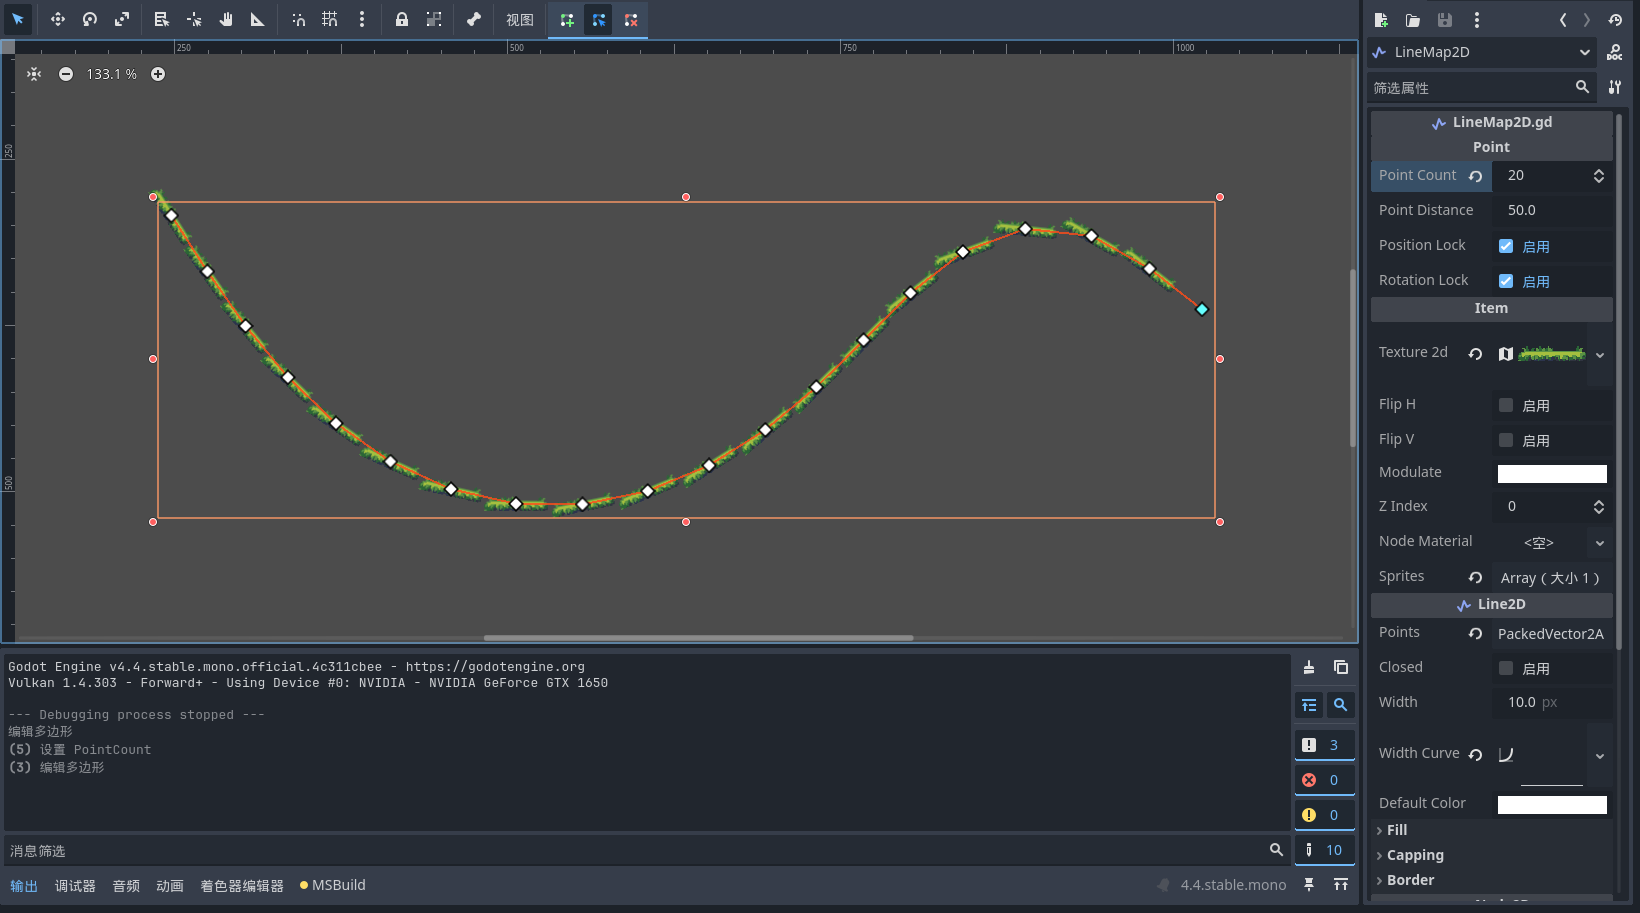Disable the Position Lock checkbox

tap(1506, 246)
